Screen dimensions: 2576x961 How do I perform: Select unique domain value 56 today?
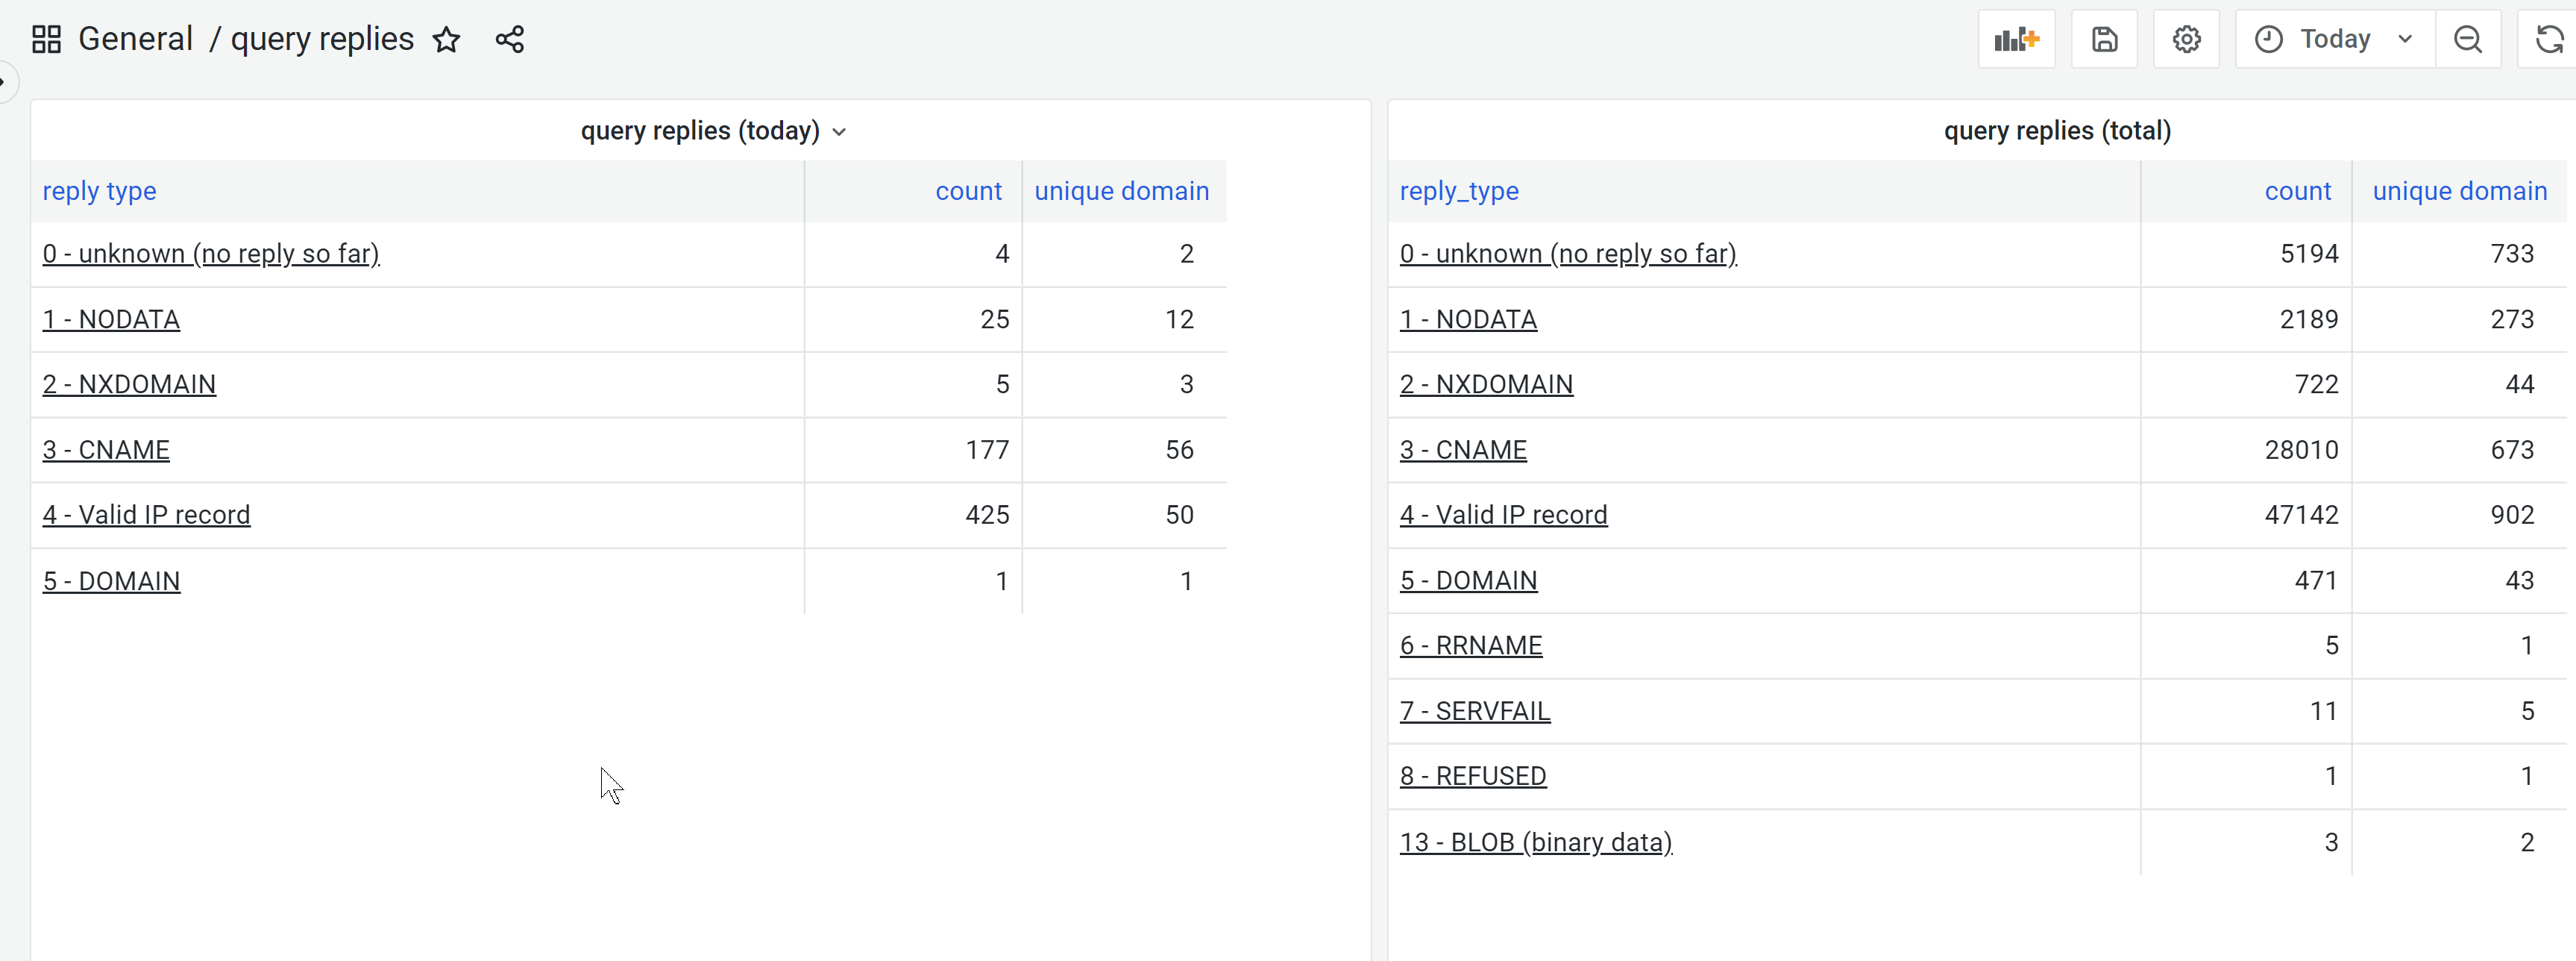1124,450
